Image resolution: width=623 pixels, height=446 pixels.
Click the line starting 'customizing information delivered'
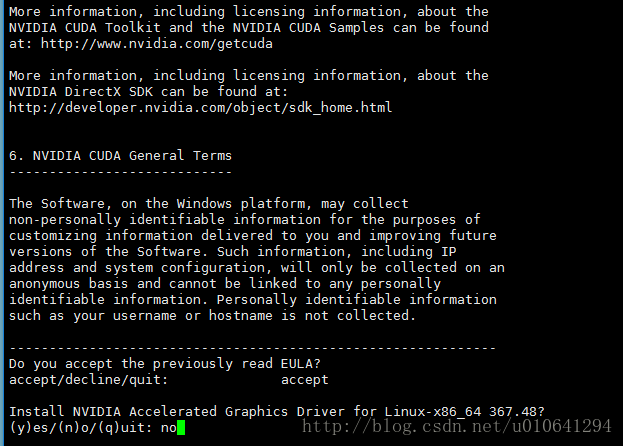point(253,236)
